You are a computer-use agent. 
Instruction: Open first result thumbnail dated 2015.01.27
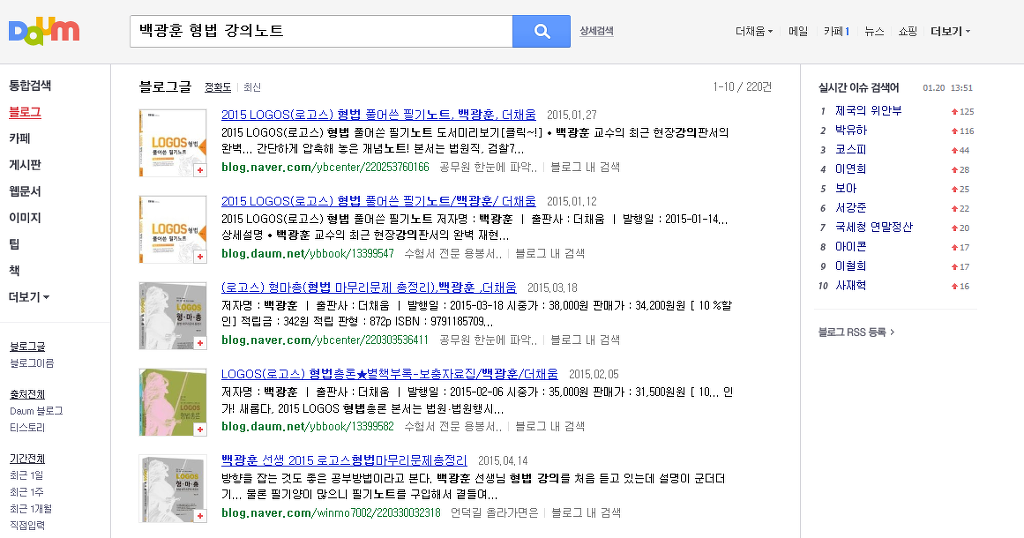173,143
